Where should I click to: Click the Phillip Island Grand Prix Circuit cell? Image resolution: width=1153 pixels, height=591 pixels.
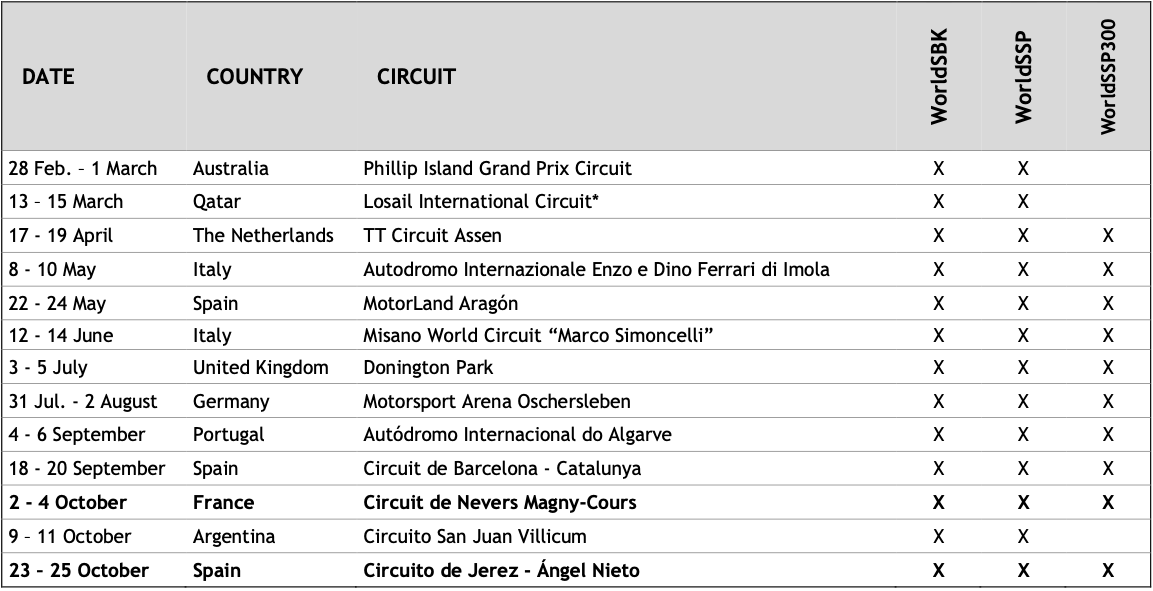(x=497, y=168)
